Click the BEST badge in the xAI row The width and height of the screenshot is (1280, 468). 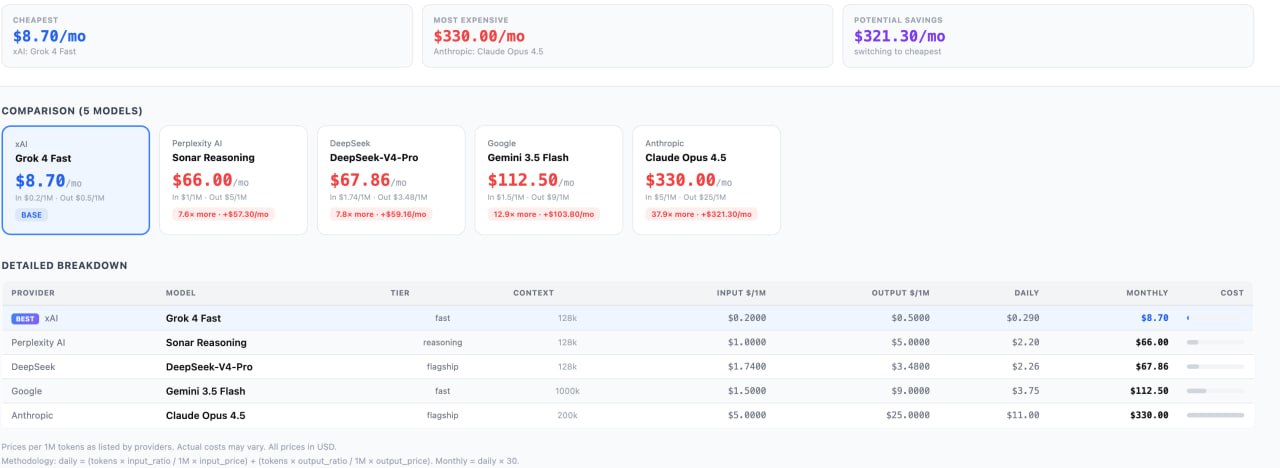point(25,318)
